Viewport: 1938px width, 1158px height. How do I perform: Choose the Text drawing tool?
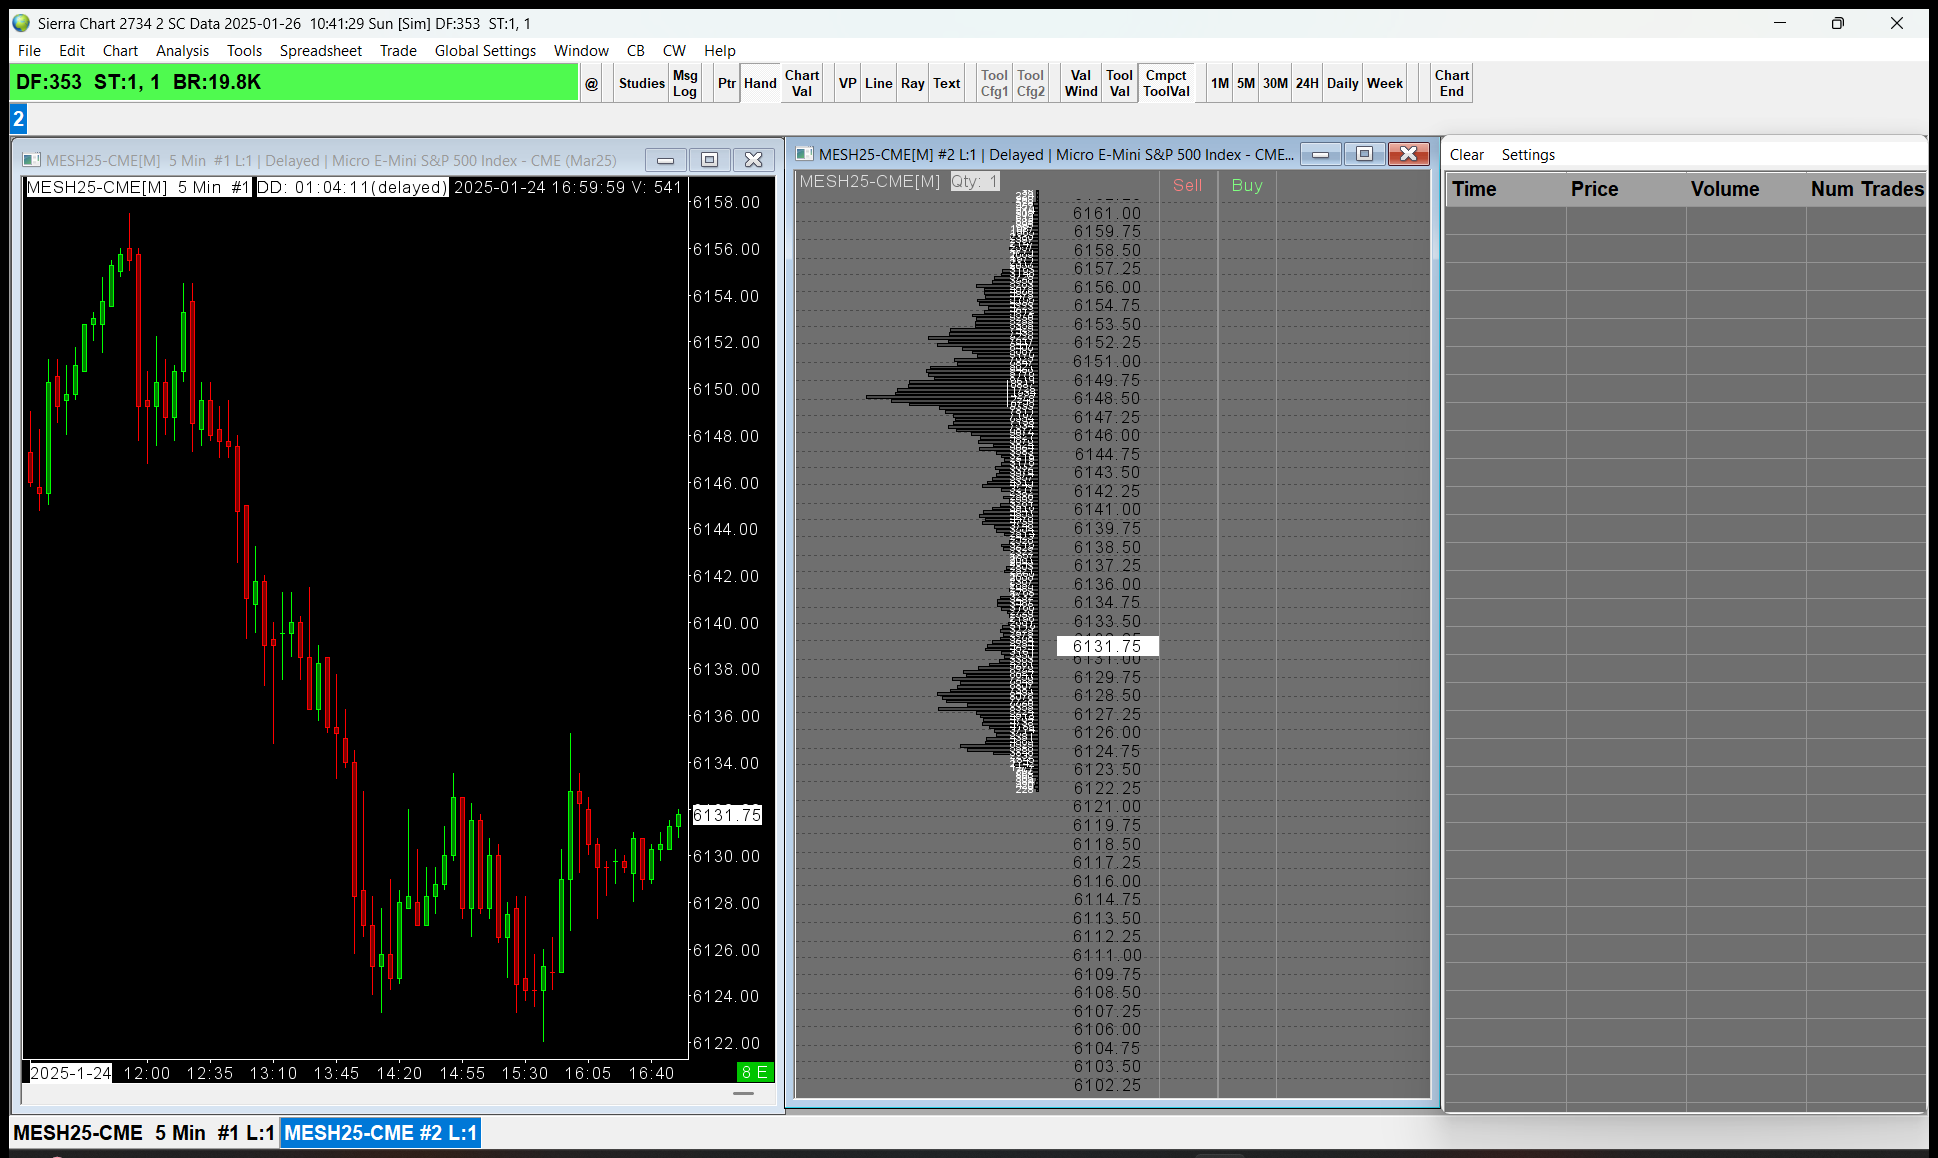[x=946, y=83]
